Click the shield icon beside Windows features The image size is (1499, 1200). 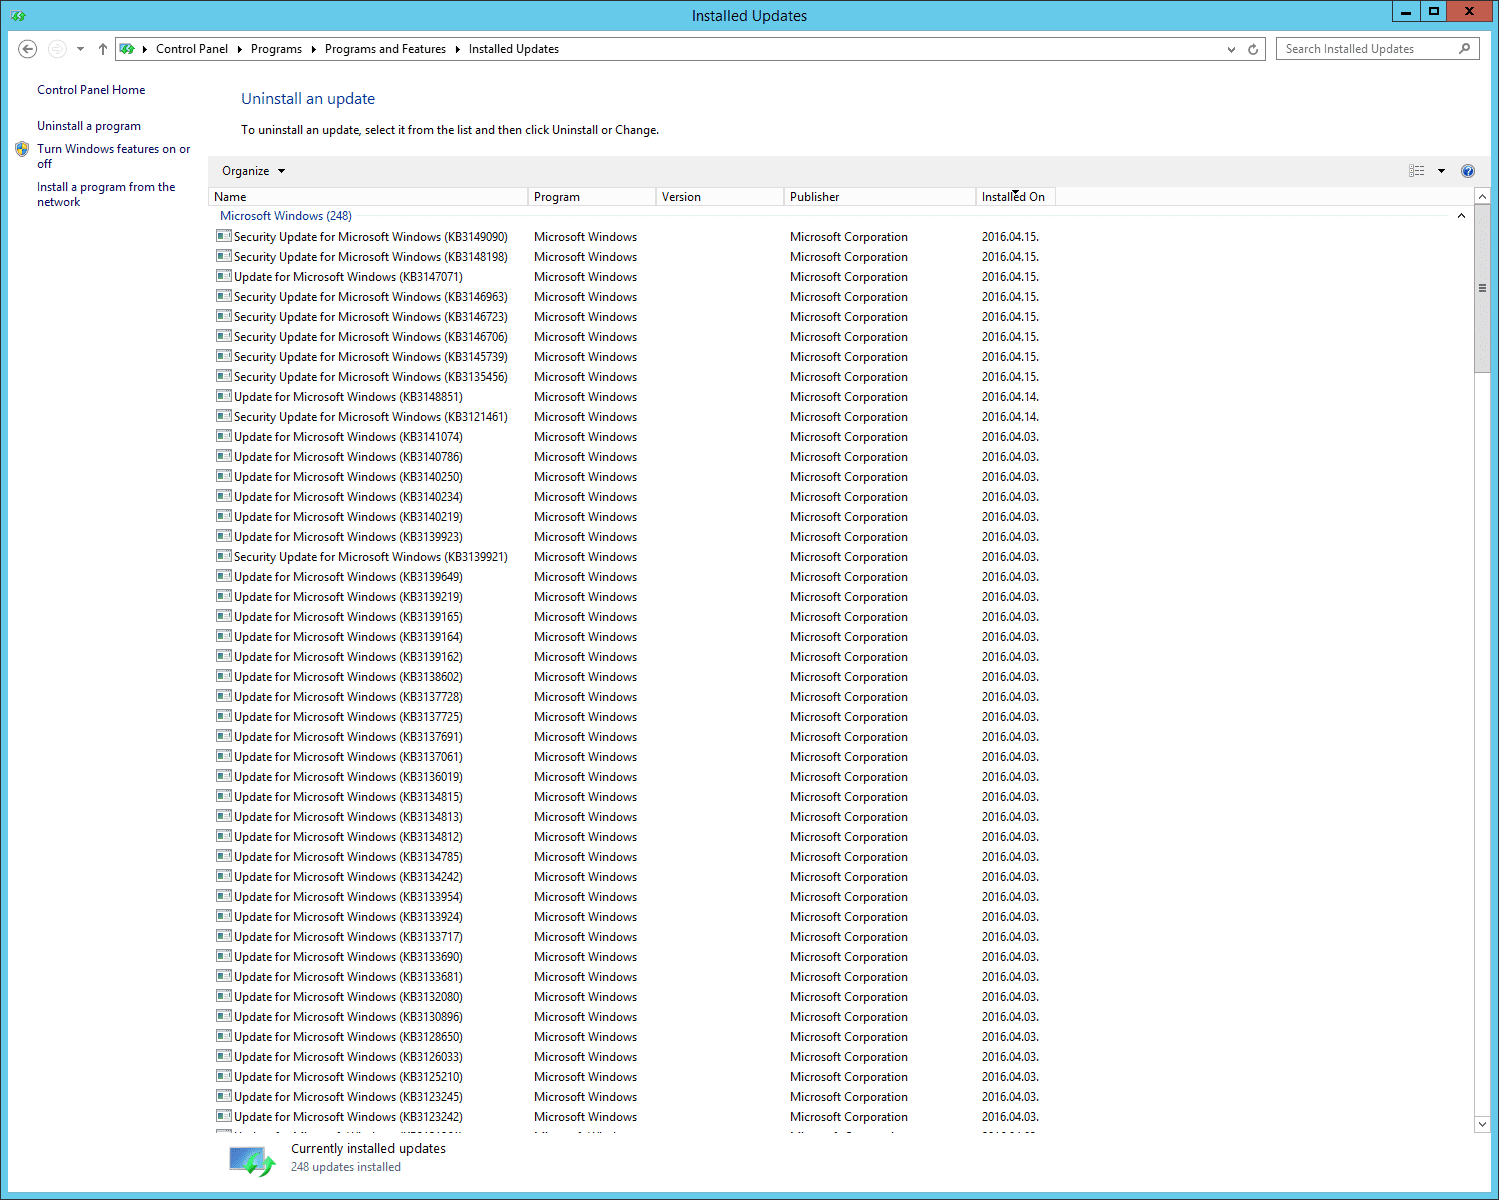coord(22,149)
